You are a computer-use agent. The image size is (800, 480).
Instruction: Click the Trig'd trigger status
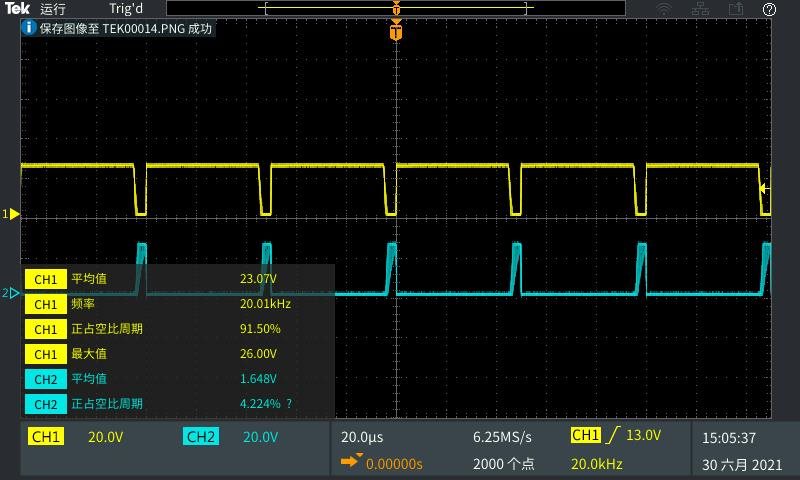pos(126,9)
